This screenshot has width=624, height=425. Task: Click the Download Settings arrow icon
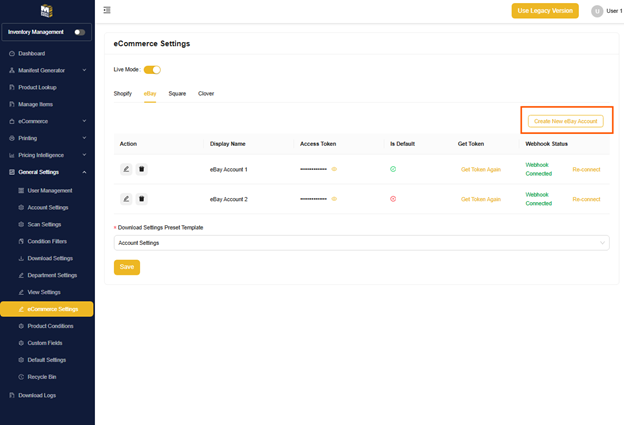[21, 258]
